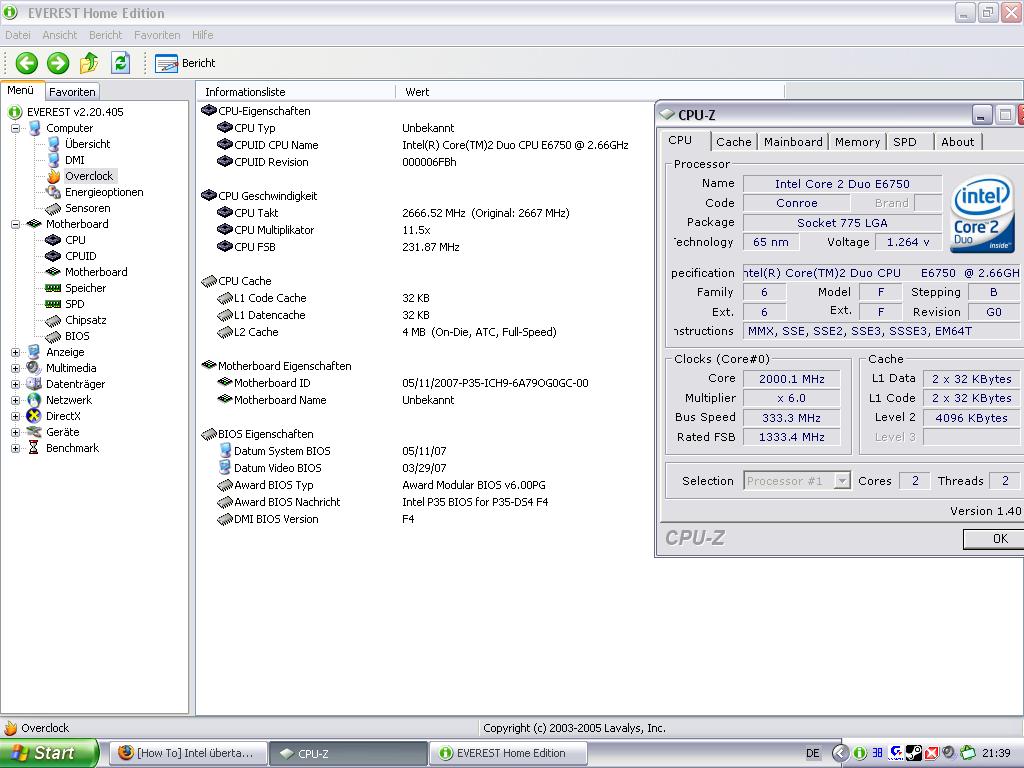
Task: Click the DE language indicator in tray
Action: point(812,753)
